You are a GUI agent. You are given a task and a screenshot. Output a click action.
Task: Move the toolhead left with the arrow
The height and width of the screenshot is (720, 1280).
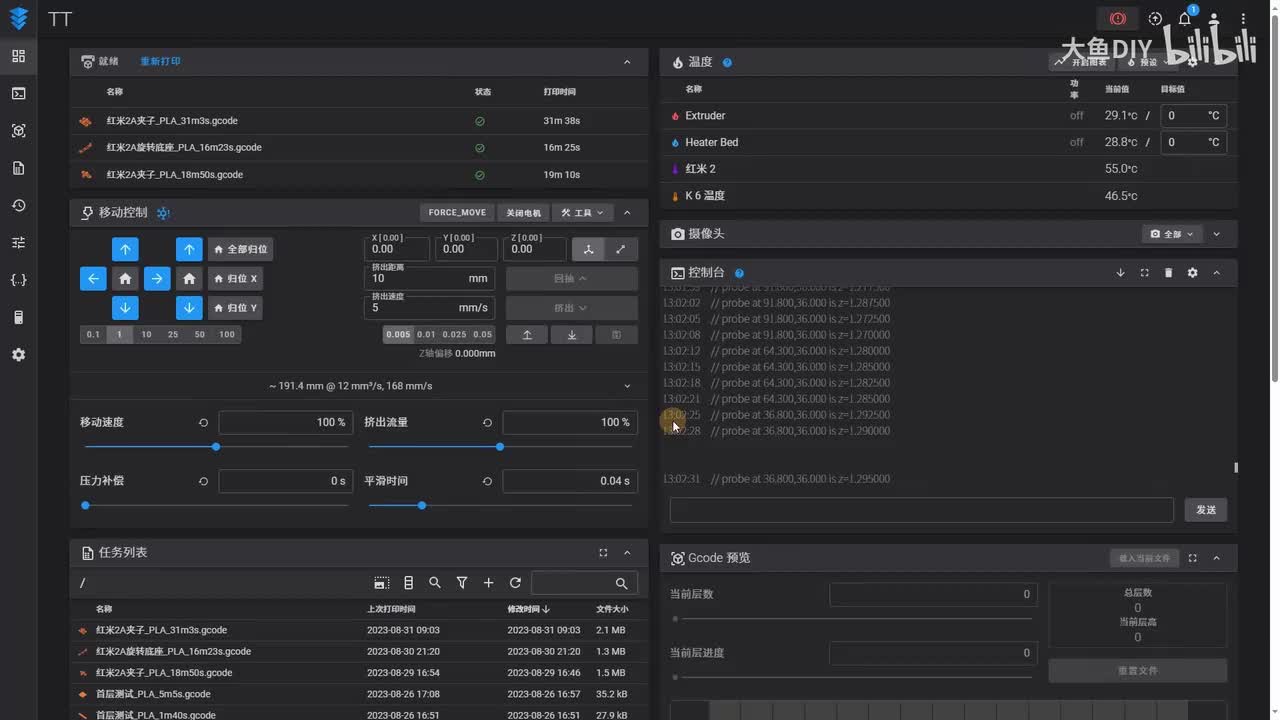coord(93,279)
